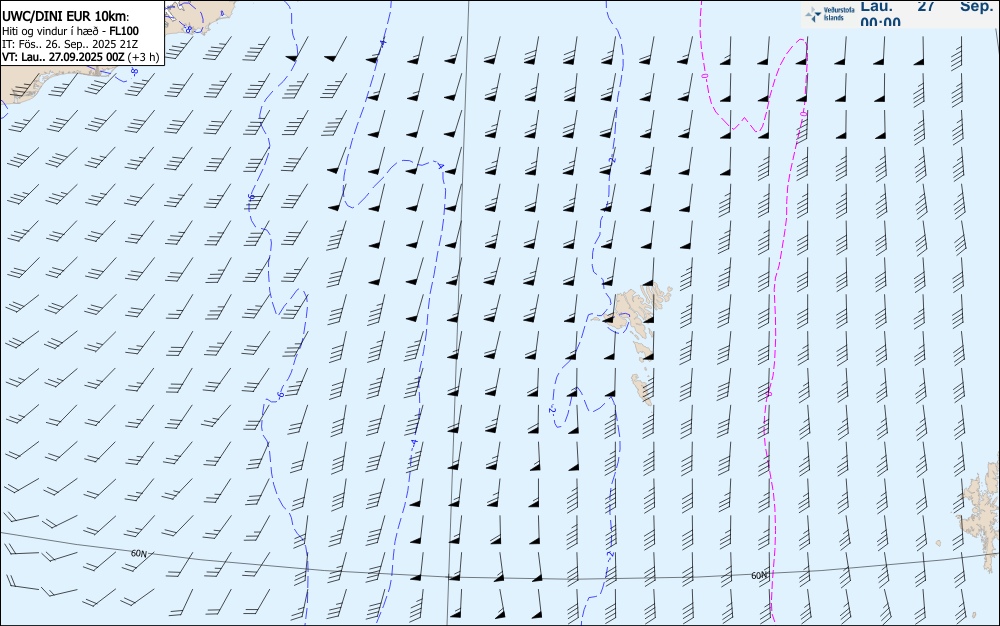Click the '00:00' time in header

pos(881,22)
